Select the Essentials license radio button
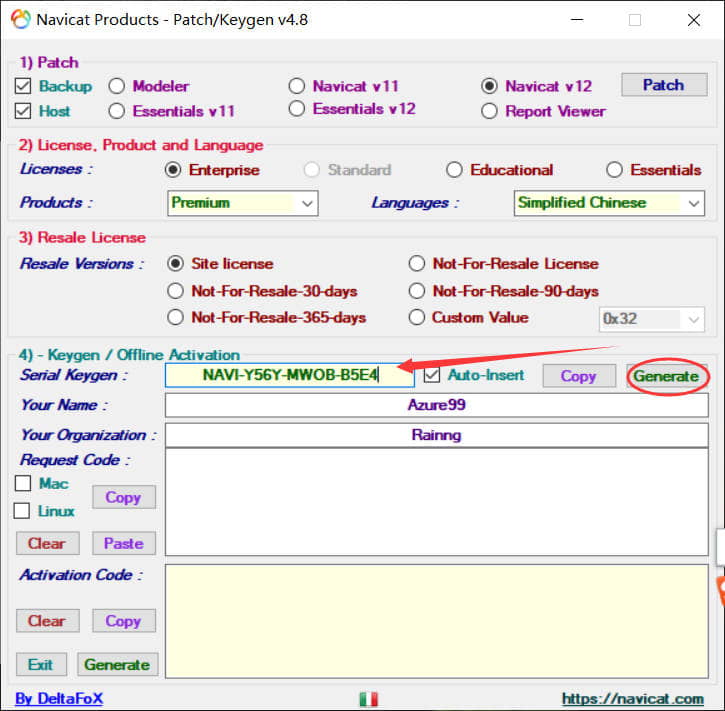The image size is (725, 711). click(614, 170)
